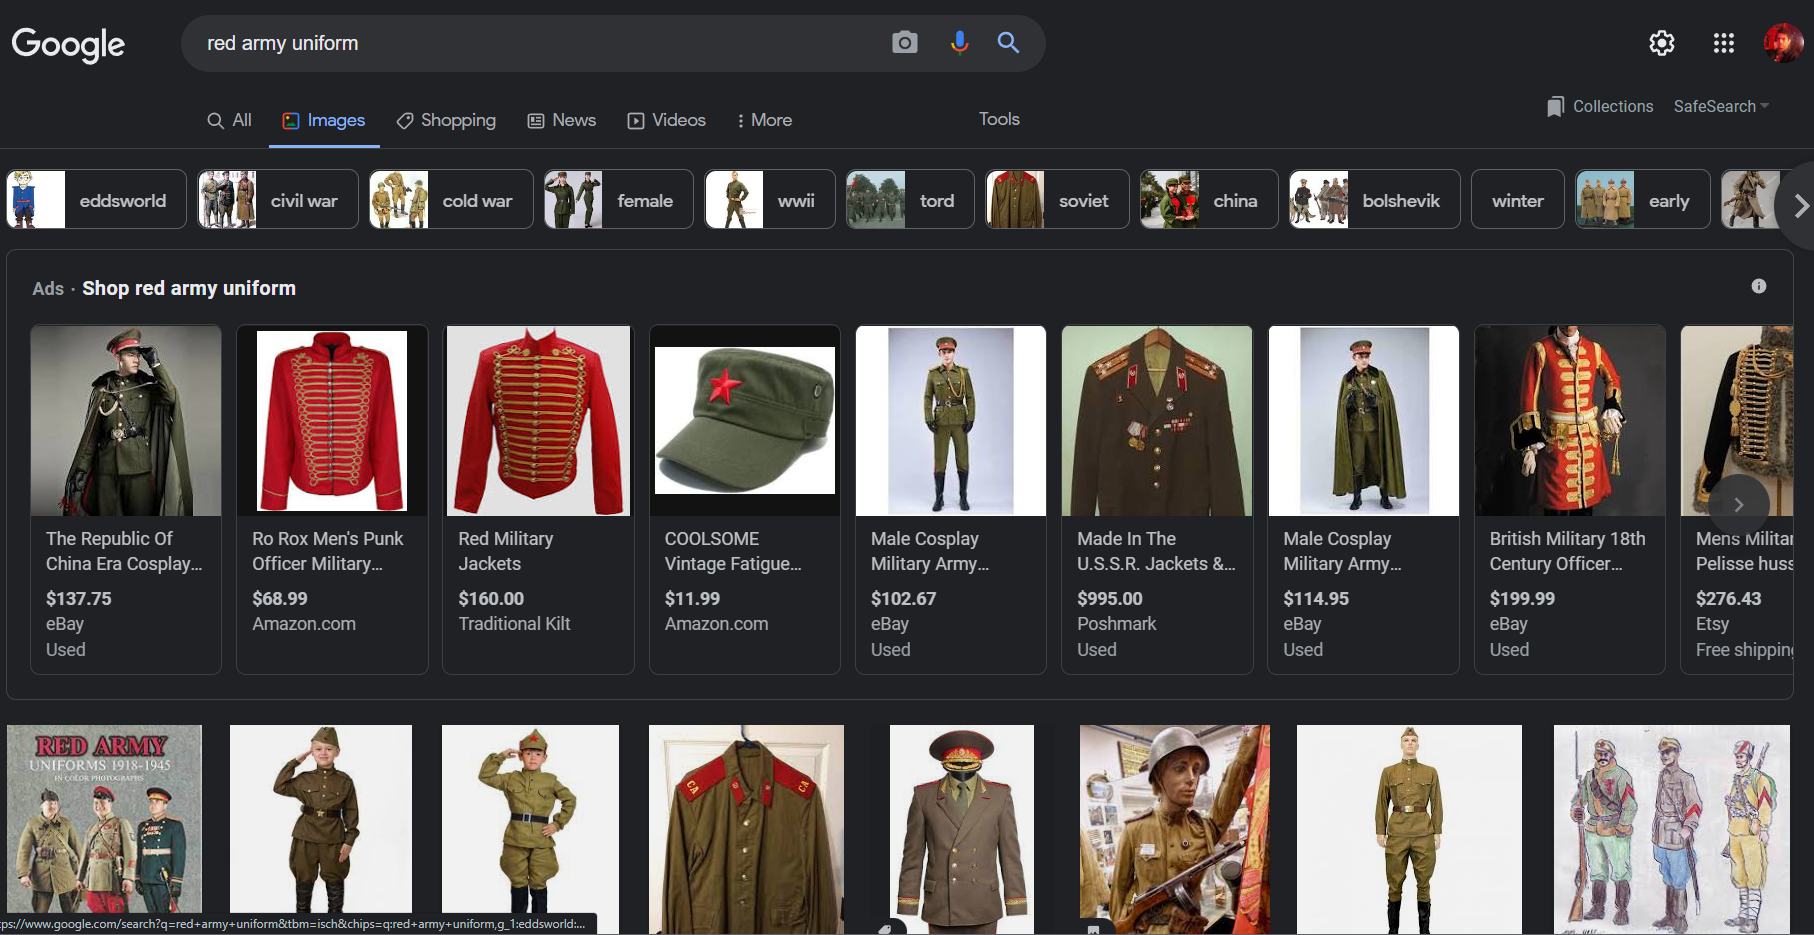1814x935 pixels.
Task: Switch to the Shopping tab
Action: point(446,120)
